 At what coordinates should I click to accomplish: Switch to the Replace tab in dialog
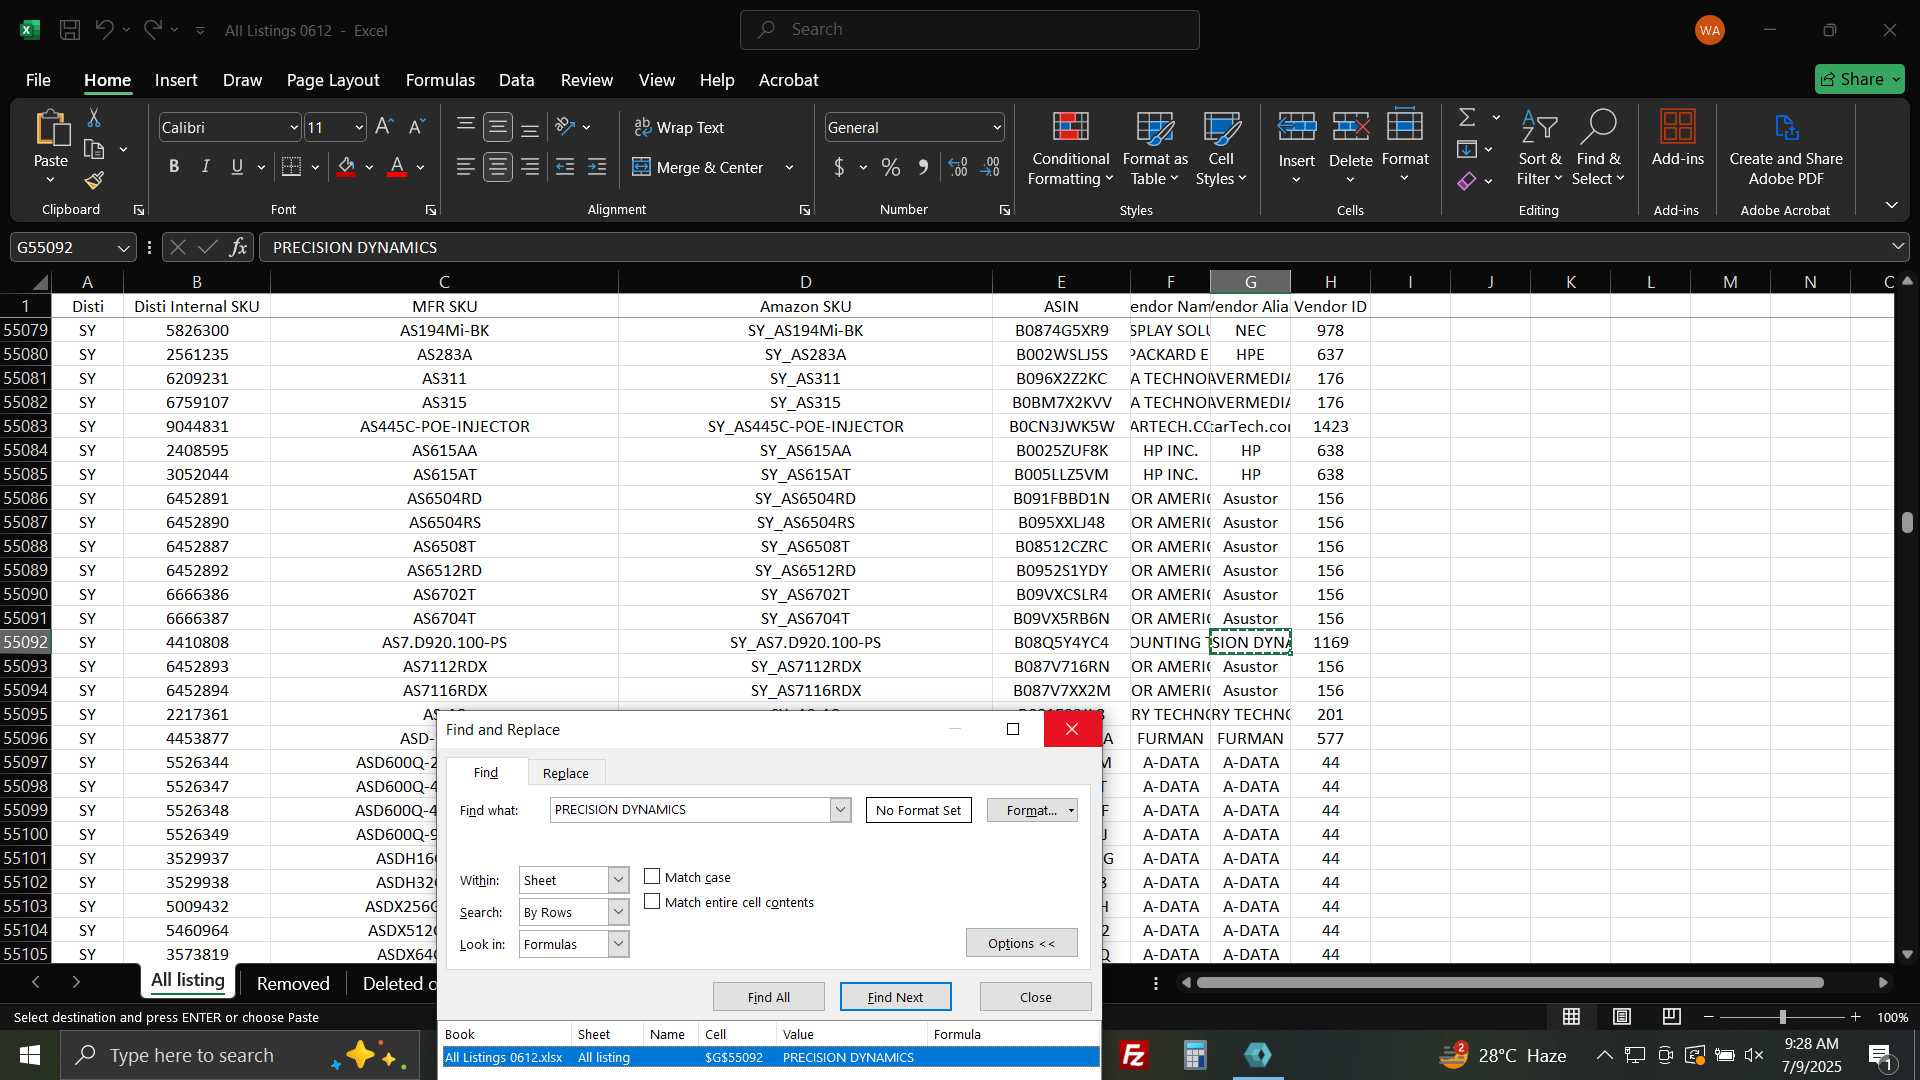click(x=565, y=773)
